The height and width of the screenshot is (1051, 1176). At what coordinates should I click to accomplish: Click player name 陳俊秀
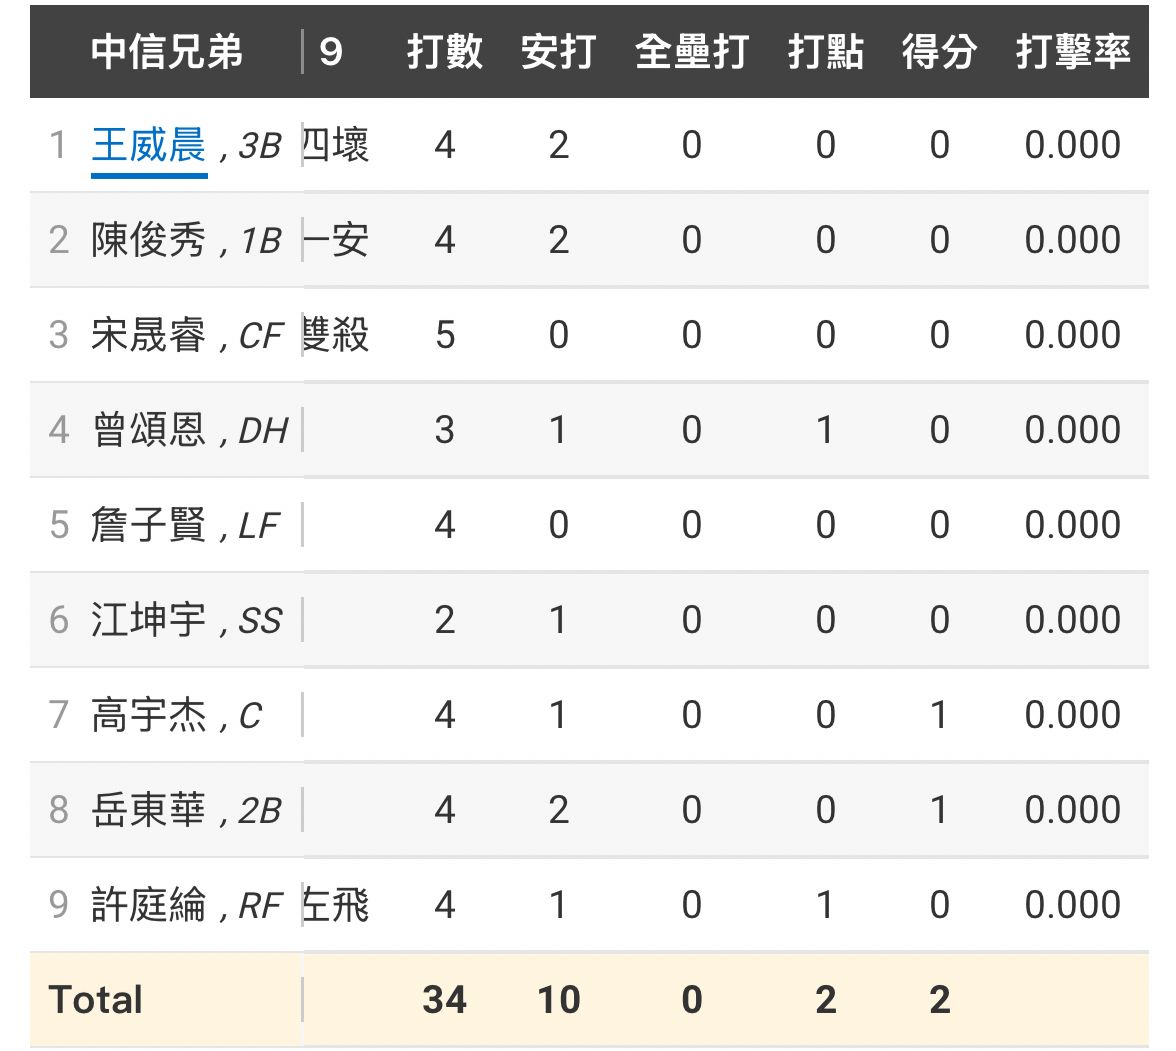point(148,241)
